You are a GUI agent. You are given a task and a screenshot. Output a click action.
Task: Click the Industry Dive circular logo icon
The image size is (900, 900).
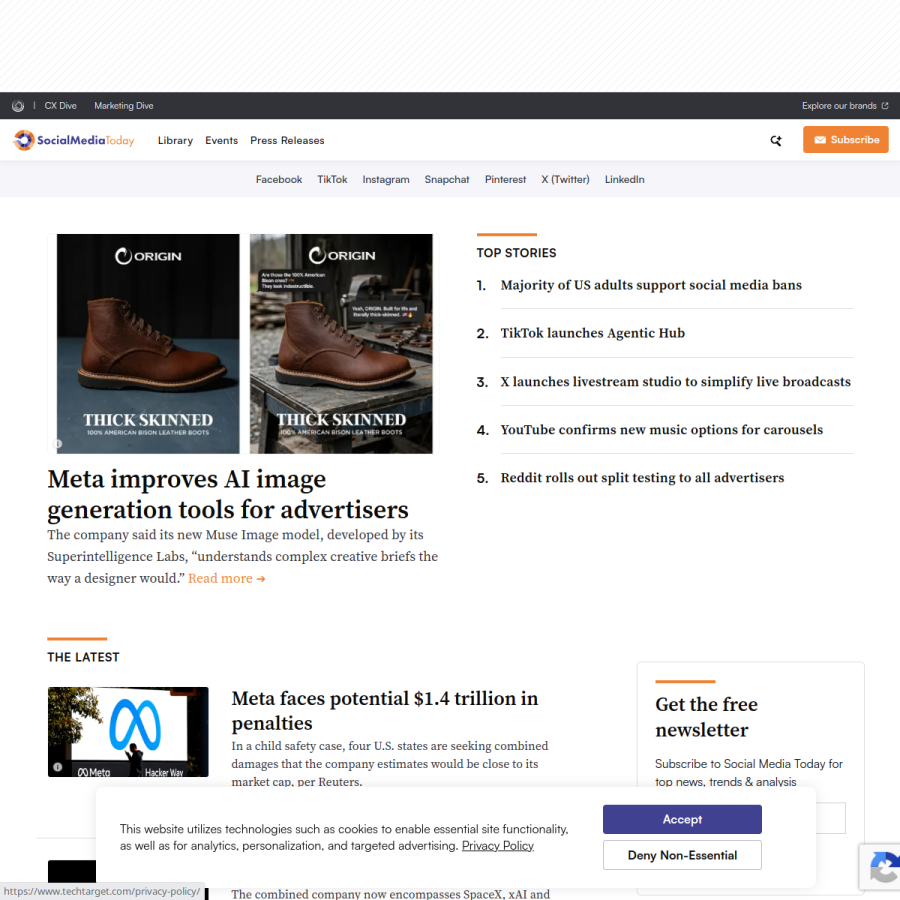pos(18,106)
